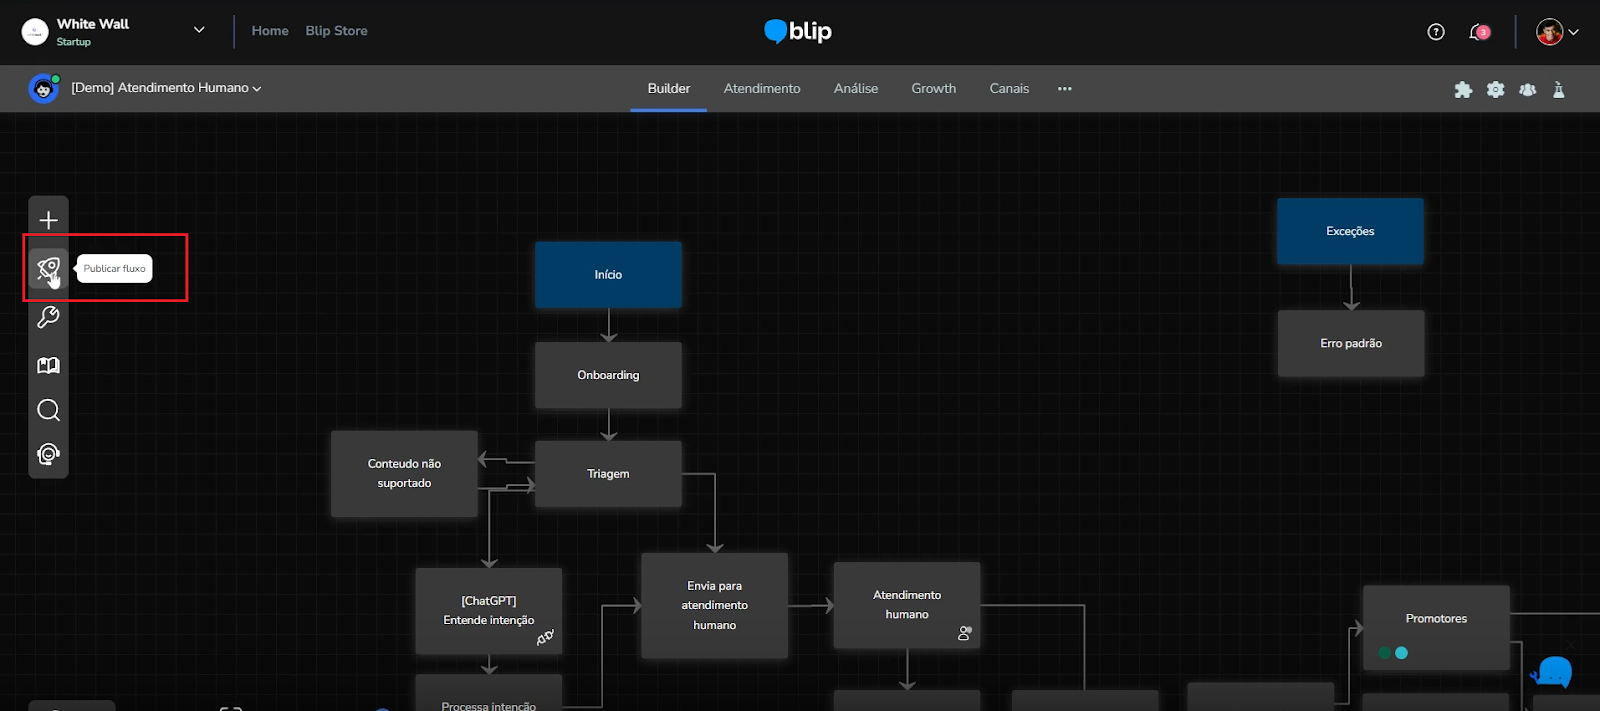1600x711 pixels.
Task: Open the gear settings icon
Action: 1495,89
